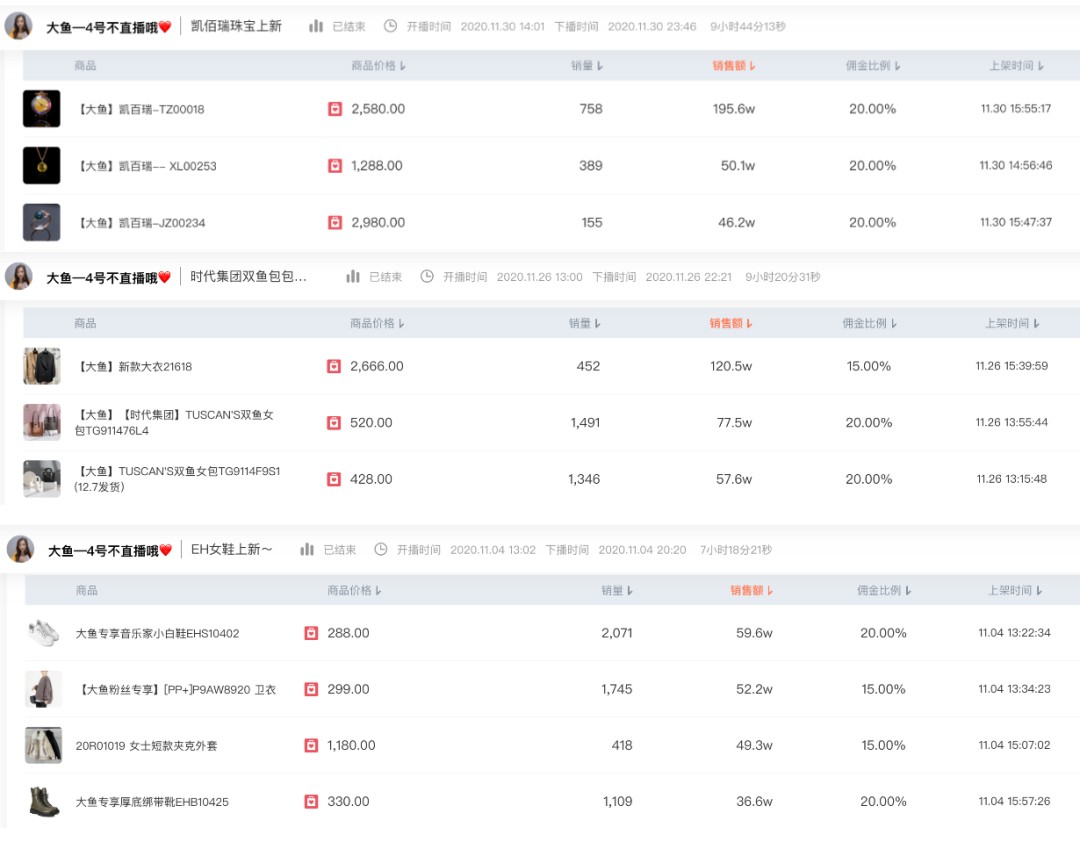Sort jewelry session table by 商品价格
Screen dimensions: 1080x842
(378, 65)
